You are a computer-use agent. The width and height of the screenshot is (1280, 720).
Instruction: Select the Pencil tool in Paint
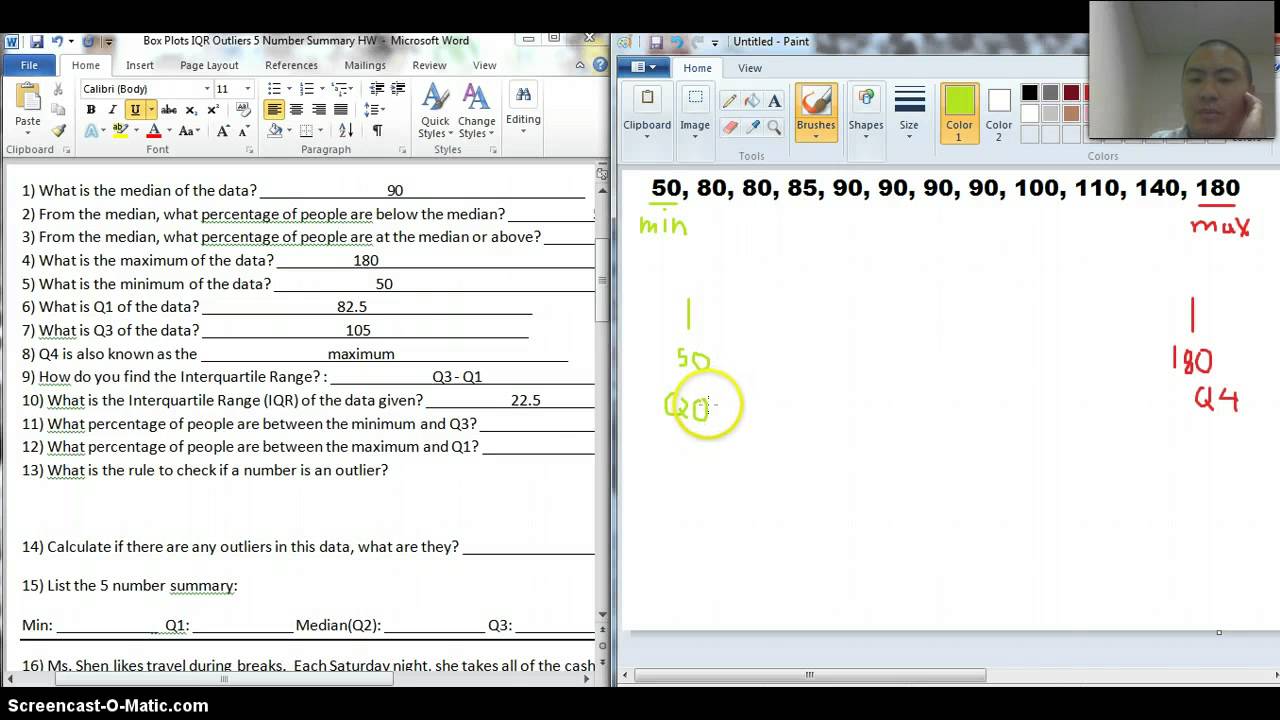click(730, 101)
